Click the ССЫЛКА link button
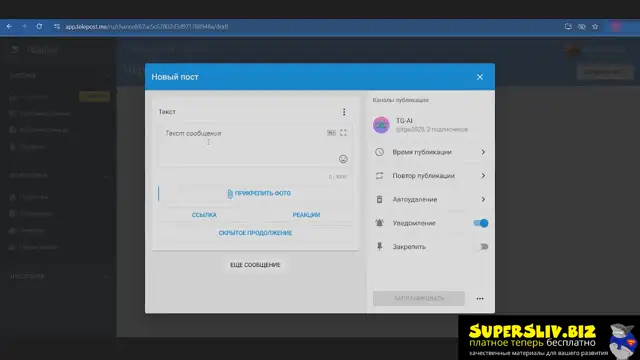Viewport: 640px width, 360px height. coord(204,215)
